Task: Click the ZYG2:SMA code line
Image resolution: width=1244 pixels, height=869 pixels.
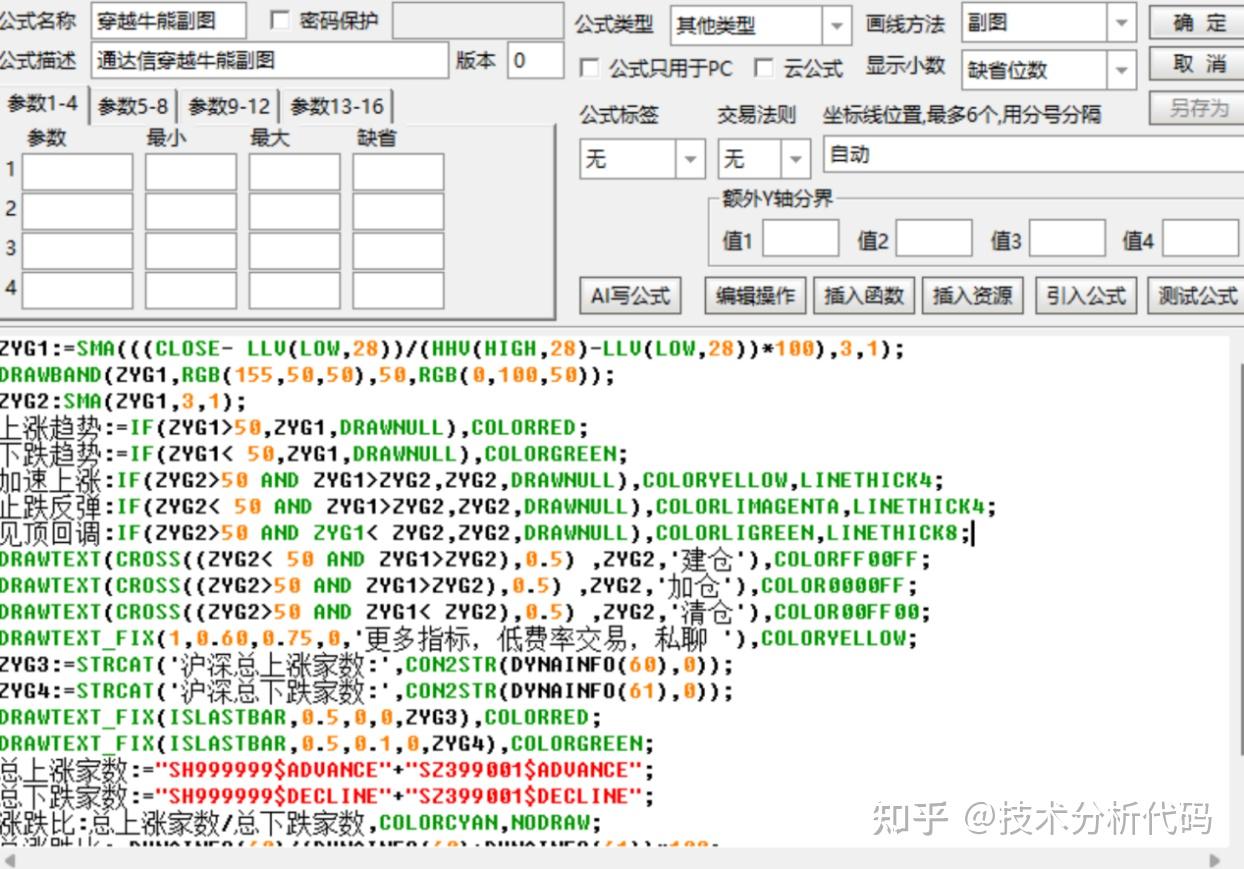Action: (123, 401)
